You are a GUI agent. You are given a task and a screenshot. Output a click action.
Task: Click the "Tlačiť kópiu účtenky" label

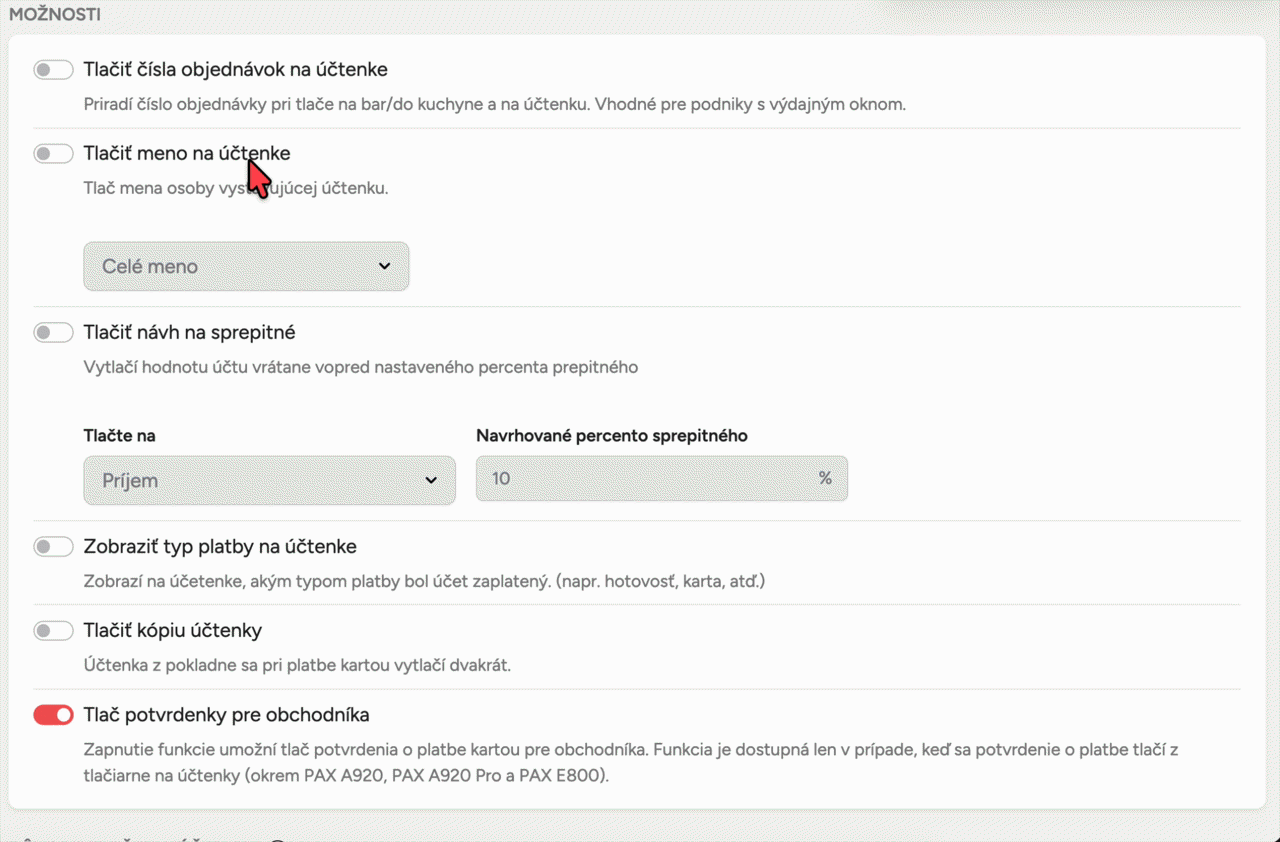[173, 631]
